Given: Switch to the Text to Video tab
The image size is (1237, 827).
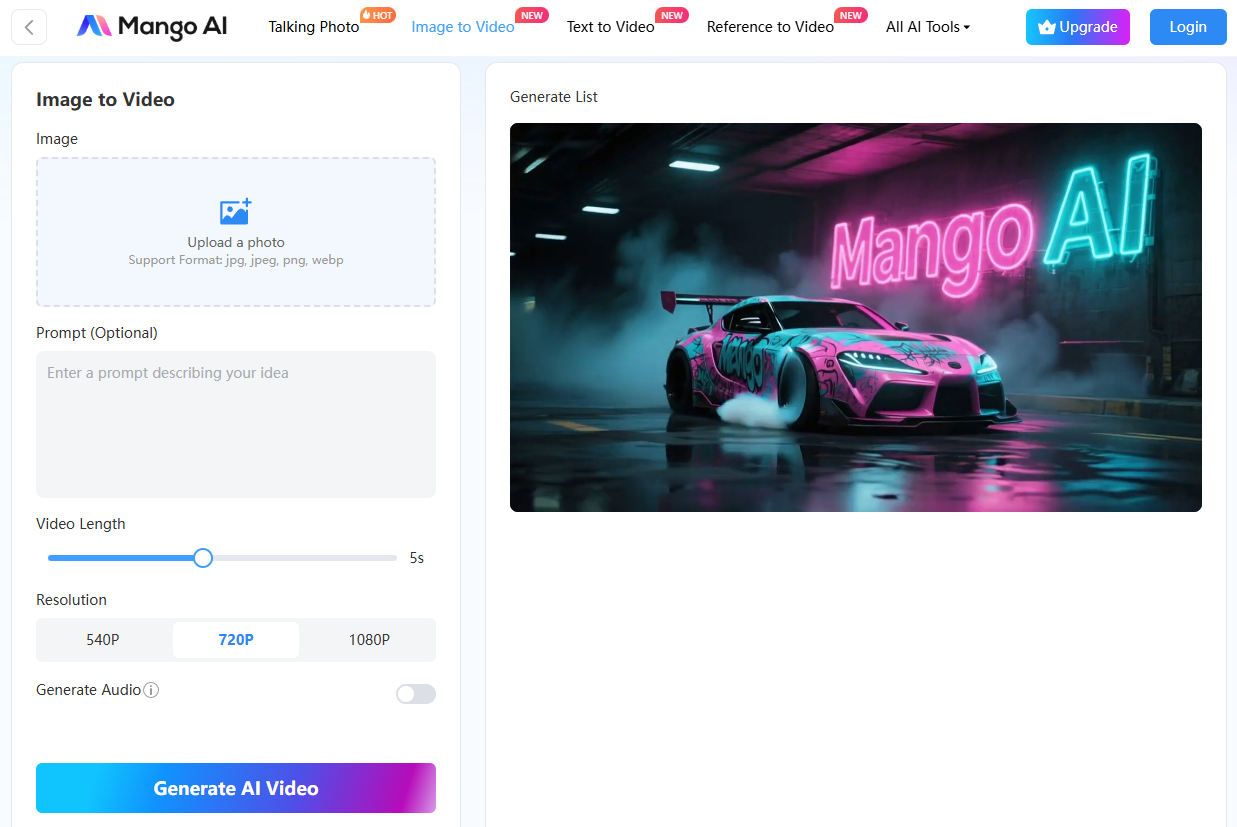Looking at the screenshot, I should point(610,27).
